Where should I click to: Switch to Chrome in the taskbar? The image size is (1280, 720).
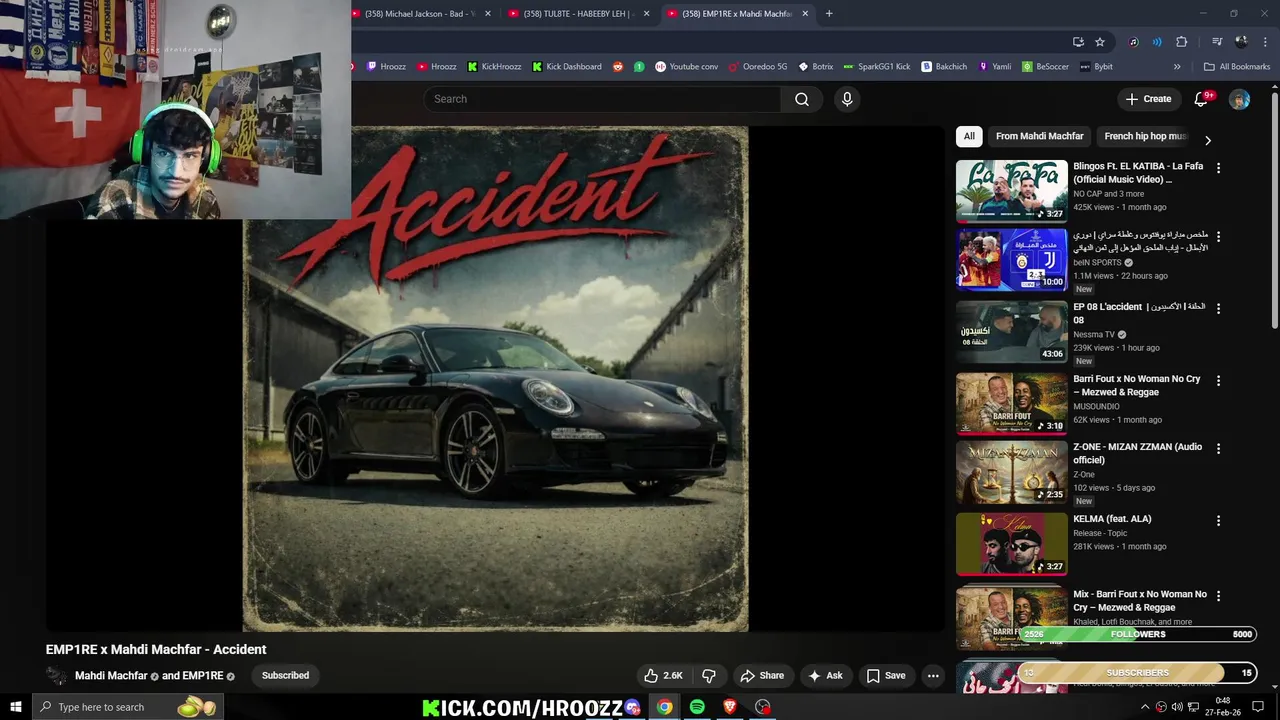pyautogui.click(x=664, y=707)
